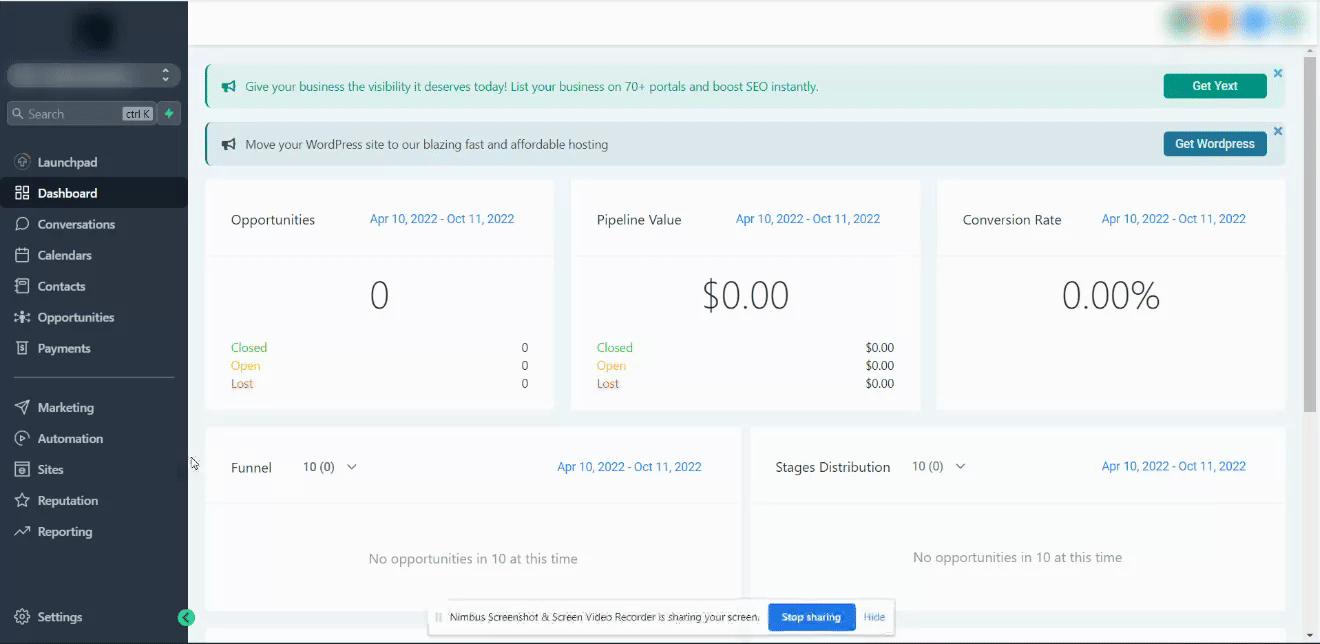1320x644 pixels.
Task: Click the green lightning bolt quick-action icon
Action: (x=169, y=114)
